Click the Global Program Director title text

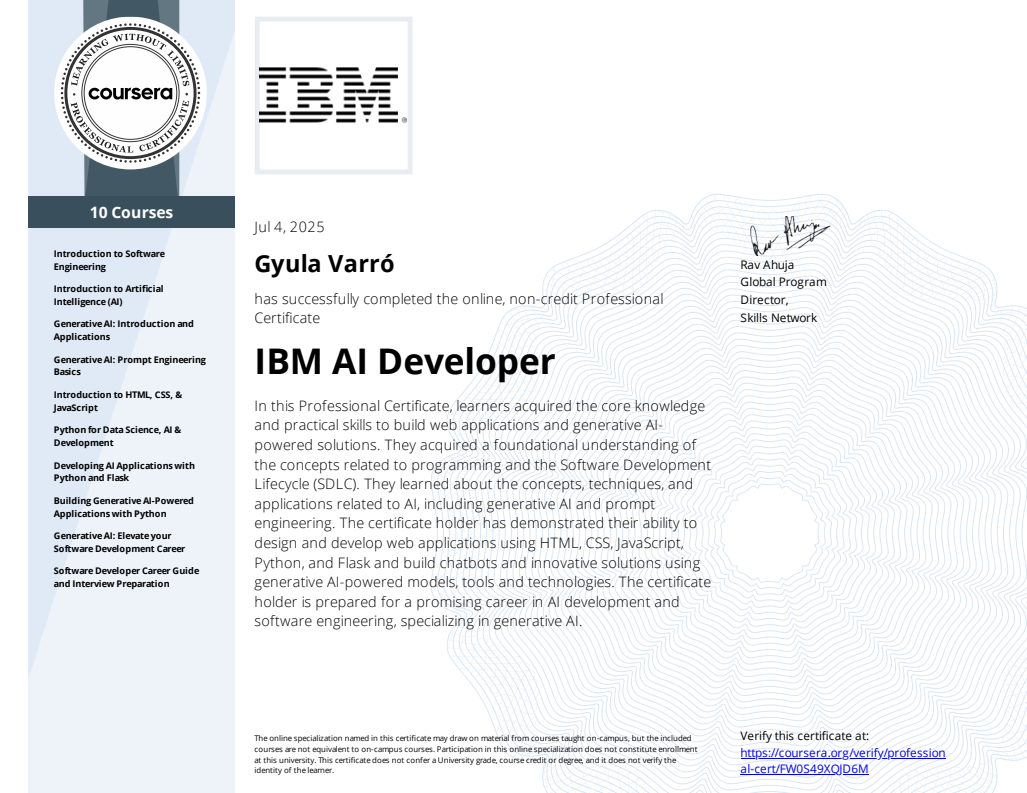click(783, 290)
